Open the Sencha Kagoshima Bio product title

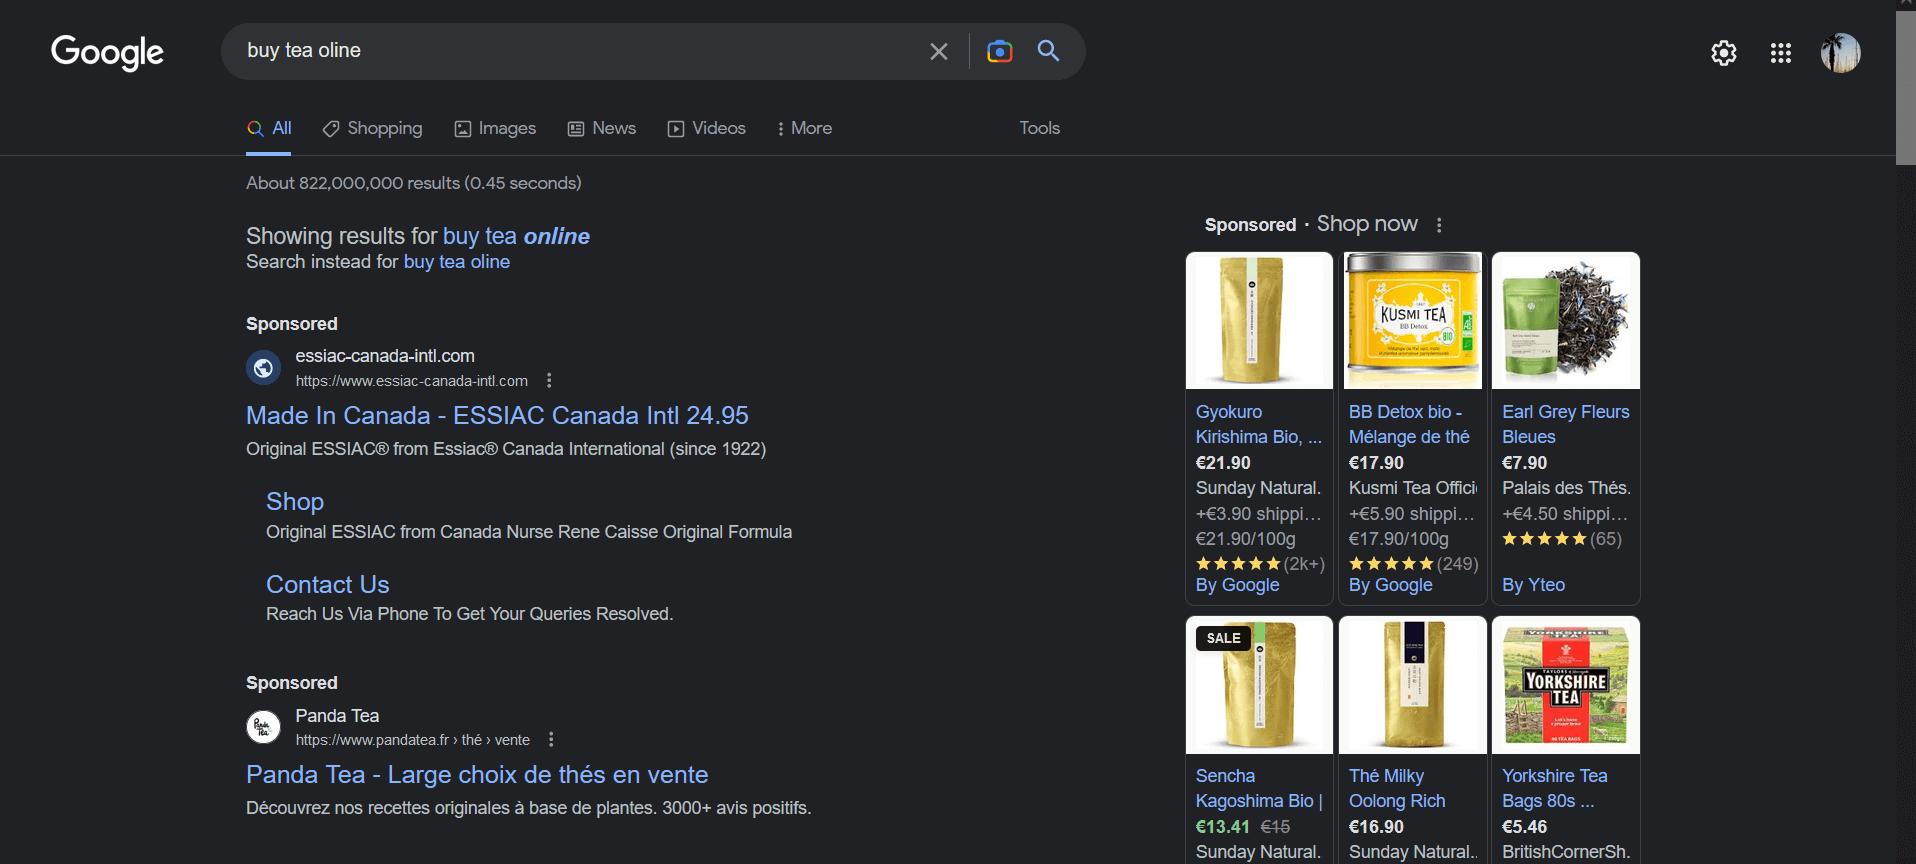tap(1259, 788)
